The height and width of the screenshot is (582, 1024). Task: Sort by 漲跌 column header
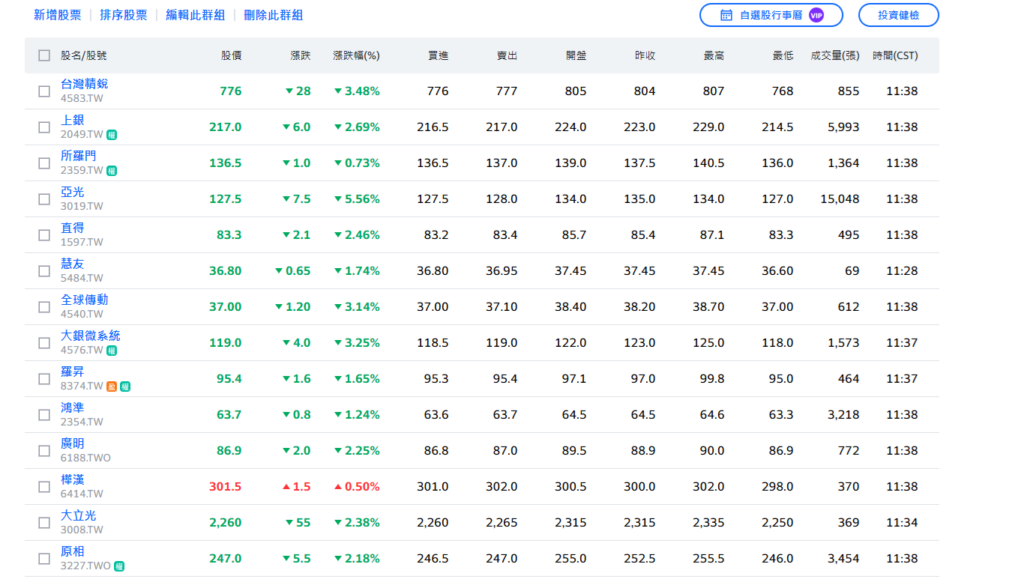pos(300,56)
